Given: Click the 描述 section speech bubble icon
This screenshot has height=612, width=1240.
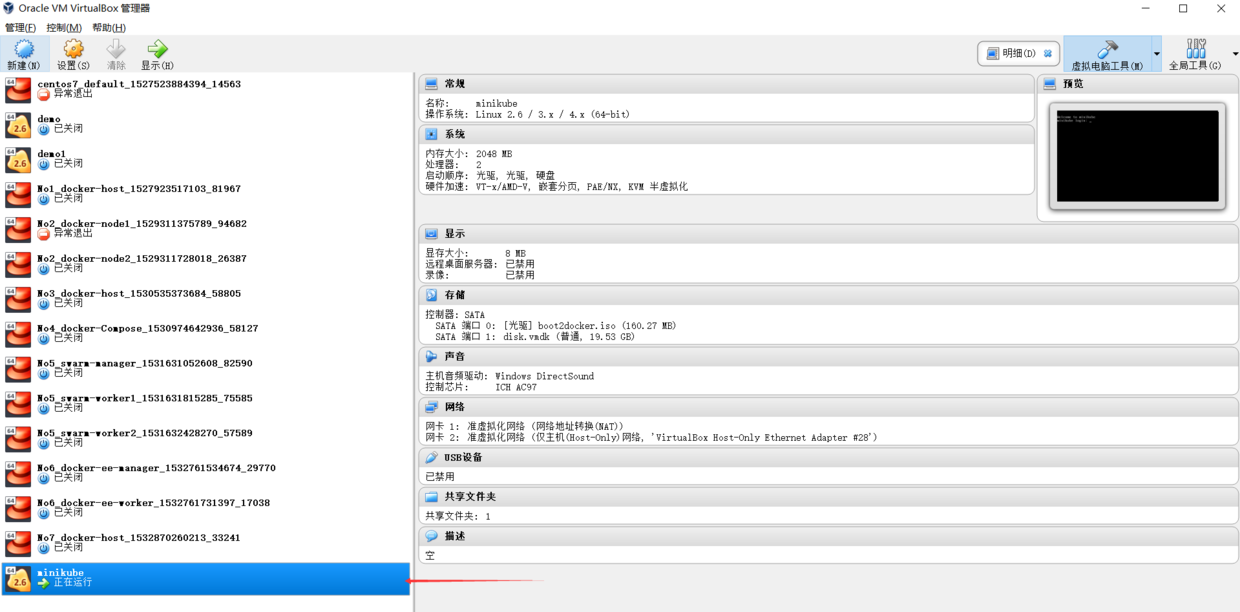Looking at the screenshot, I should click(431, 536).
